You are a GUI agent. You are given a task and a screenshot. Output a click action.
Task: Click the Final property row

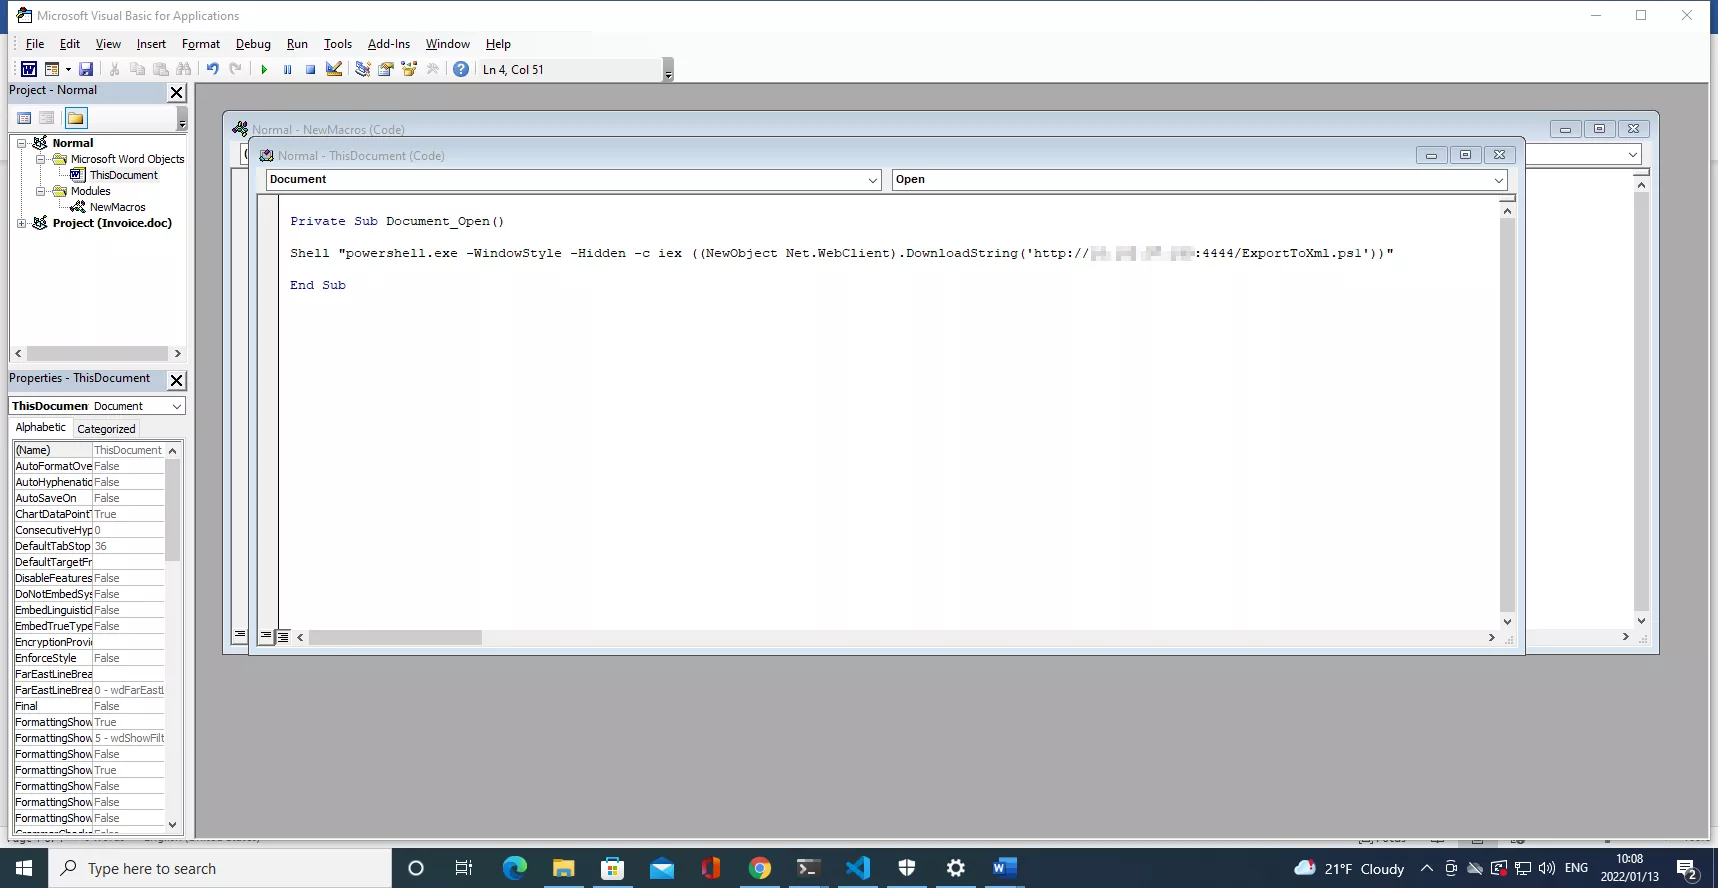[89, 706]
